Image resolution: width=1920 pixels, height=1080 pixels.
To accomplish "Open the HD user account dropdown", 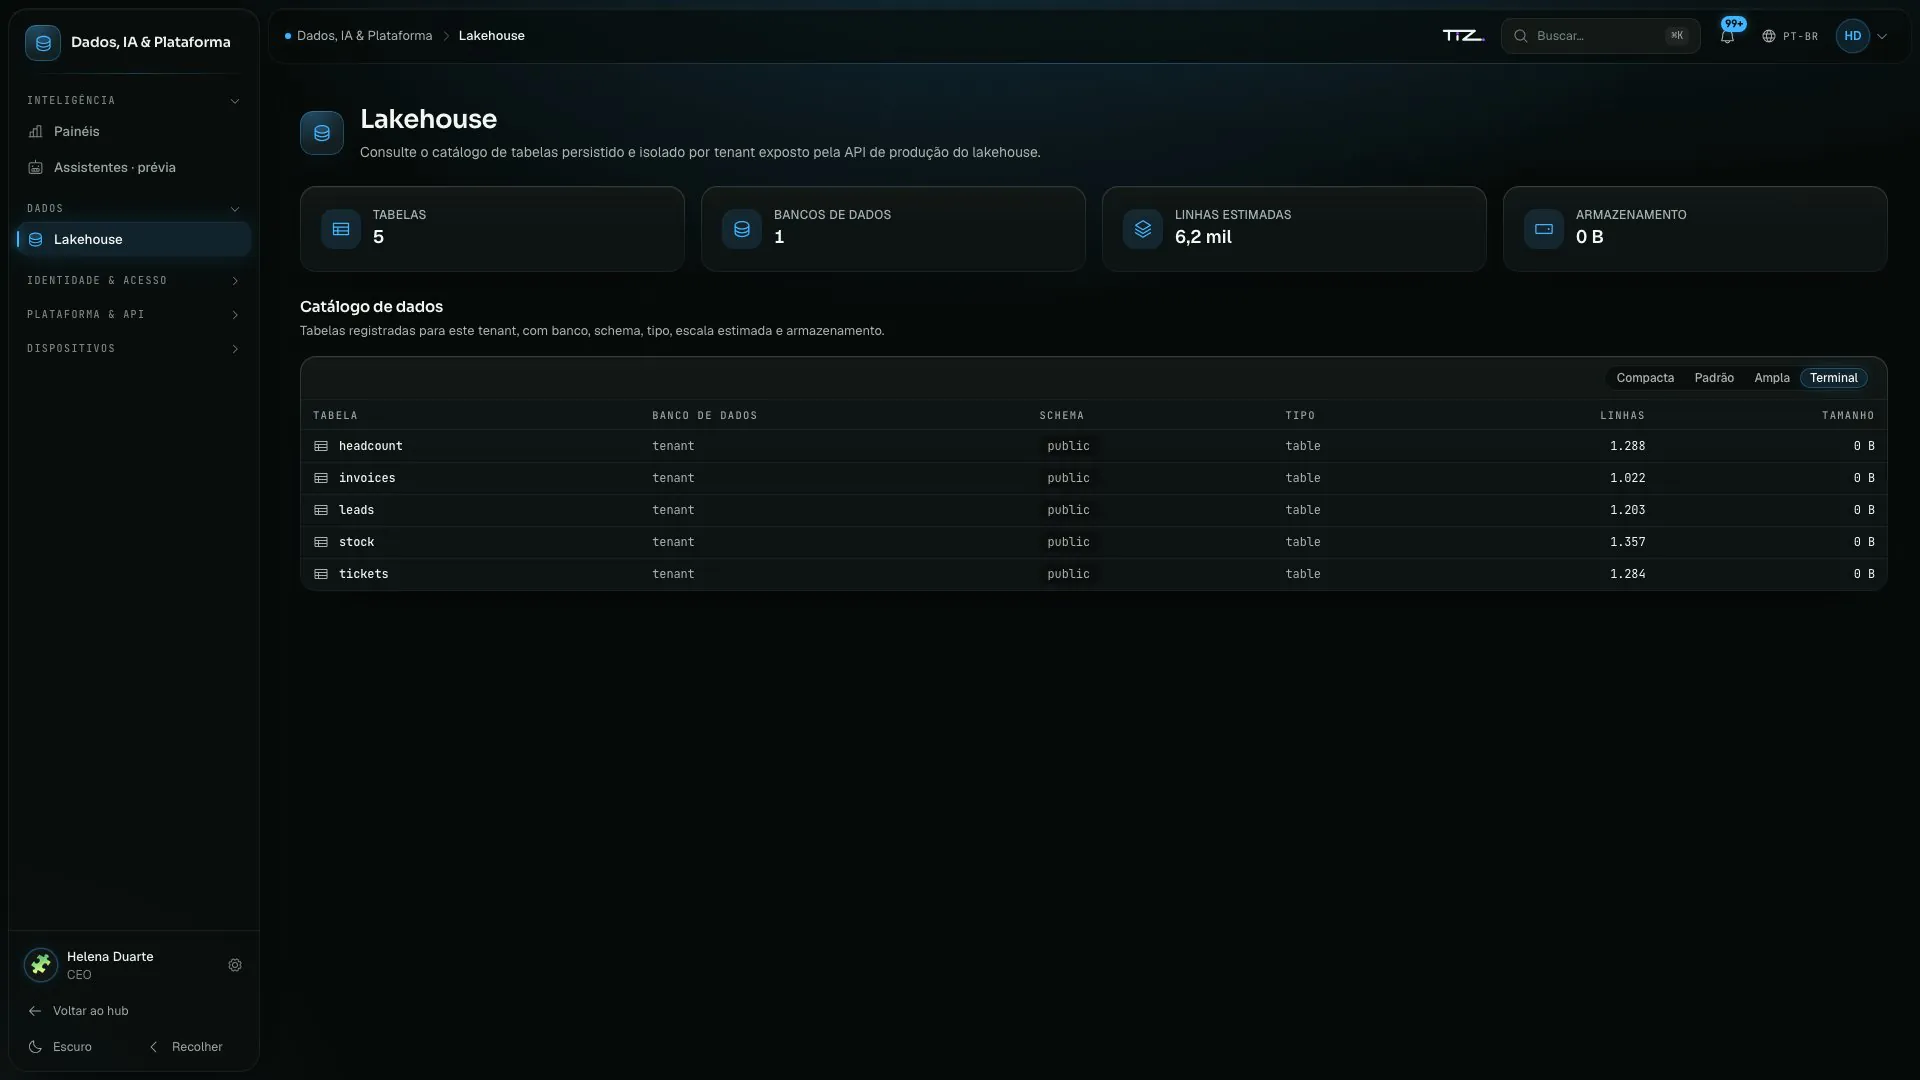I will coord(1862,36).
